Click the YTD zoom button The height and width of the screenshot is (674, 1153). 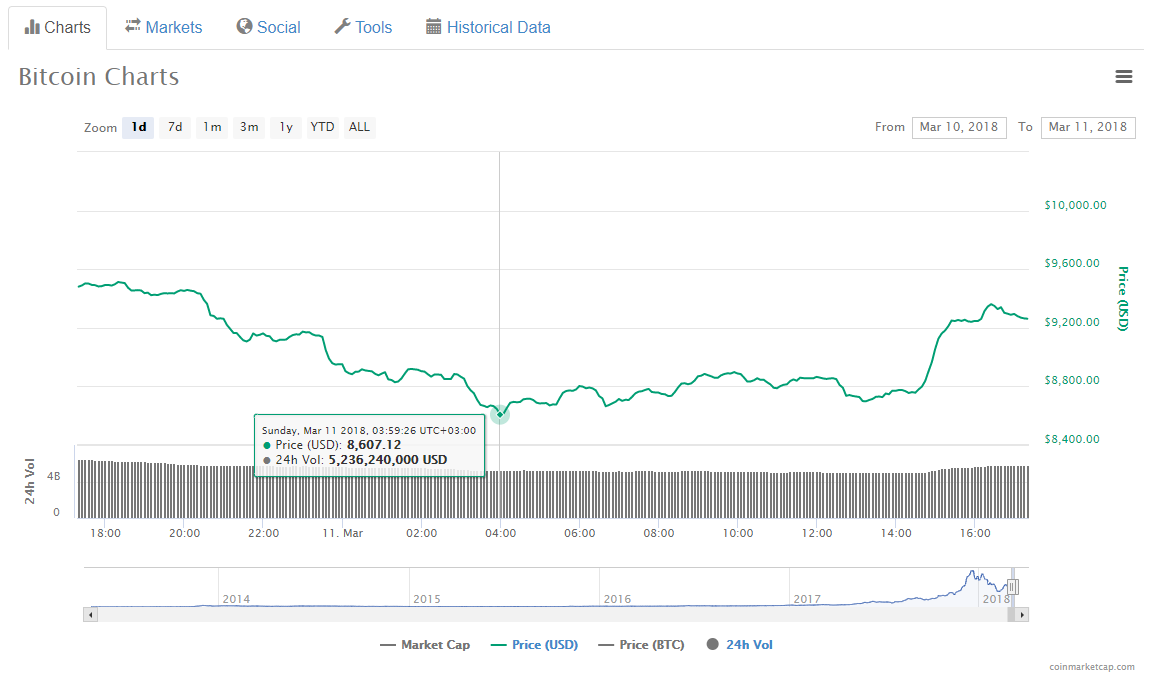[x=321, y=127]
